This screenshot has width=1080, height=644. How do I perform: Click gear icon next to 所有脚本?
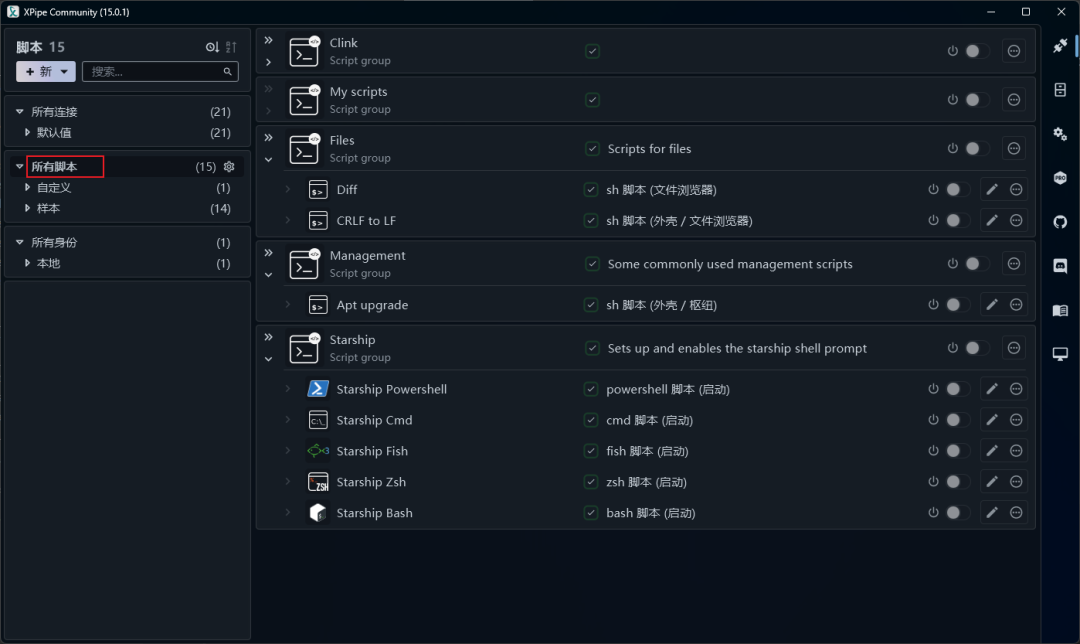tap(229, 167)
